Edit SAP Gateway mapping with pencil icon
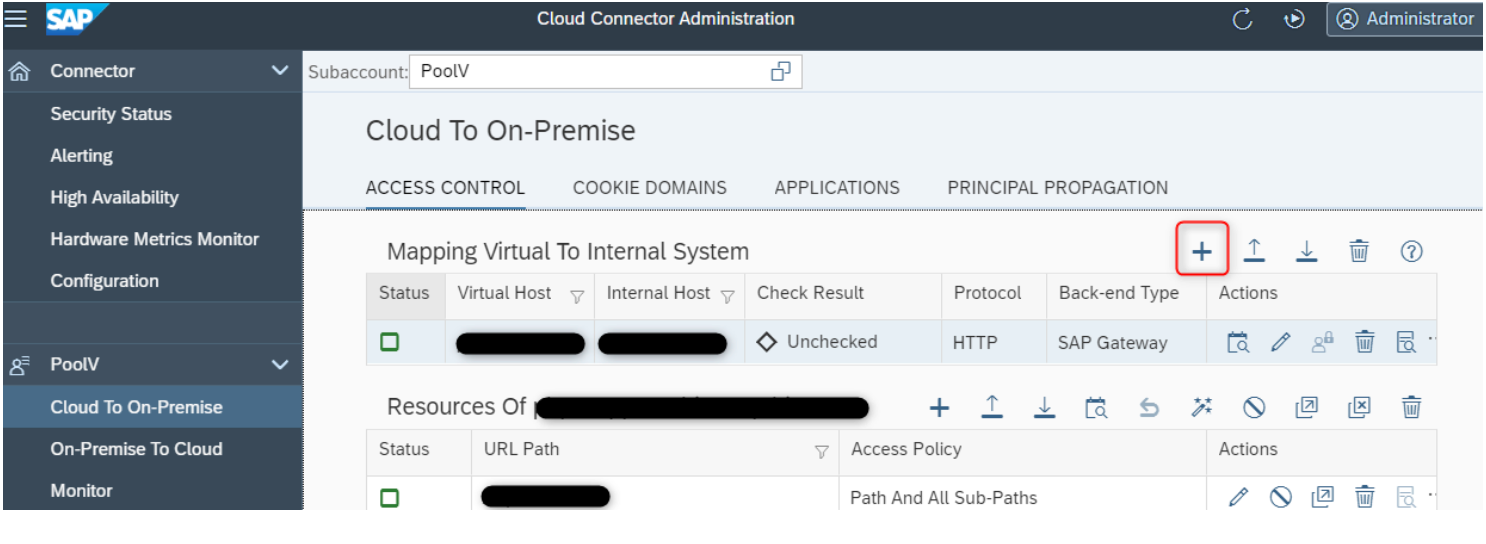This screenshot has height=544, width=1486. click(1280, 342)
